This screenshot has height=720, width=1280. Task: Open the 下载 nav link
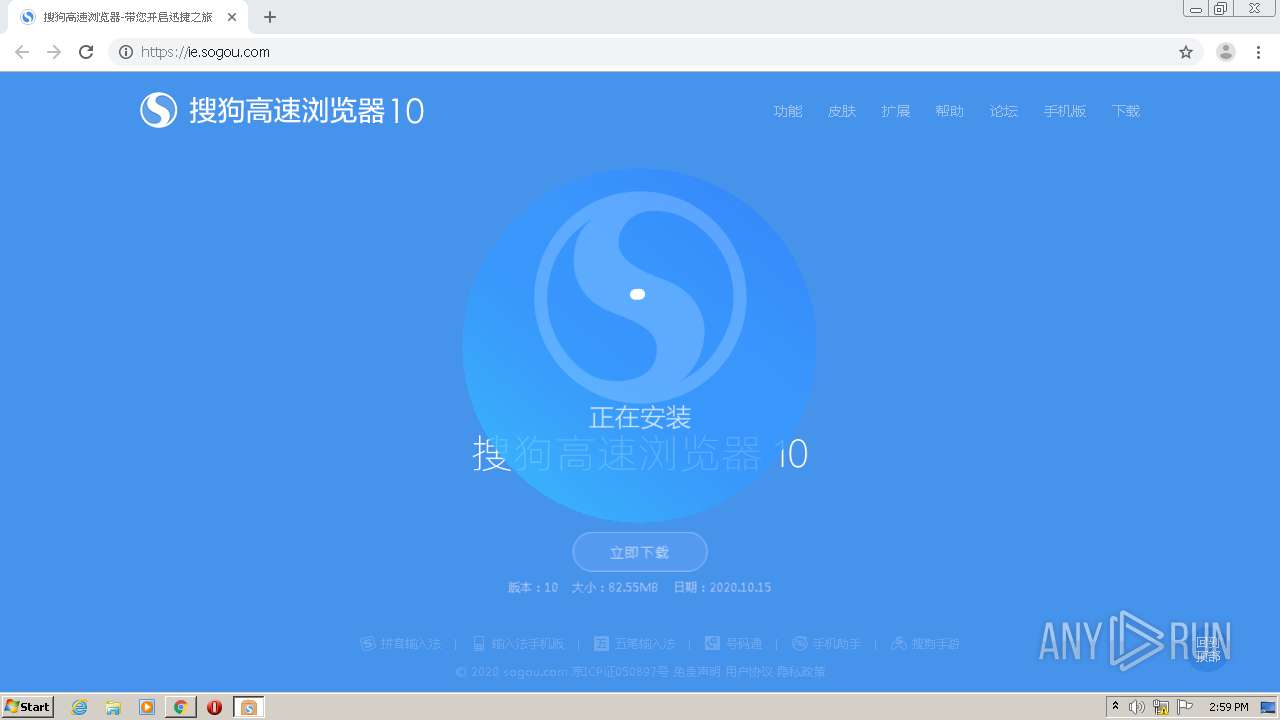coord(1126,111)
